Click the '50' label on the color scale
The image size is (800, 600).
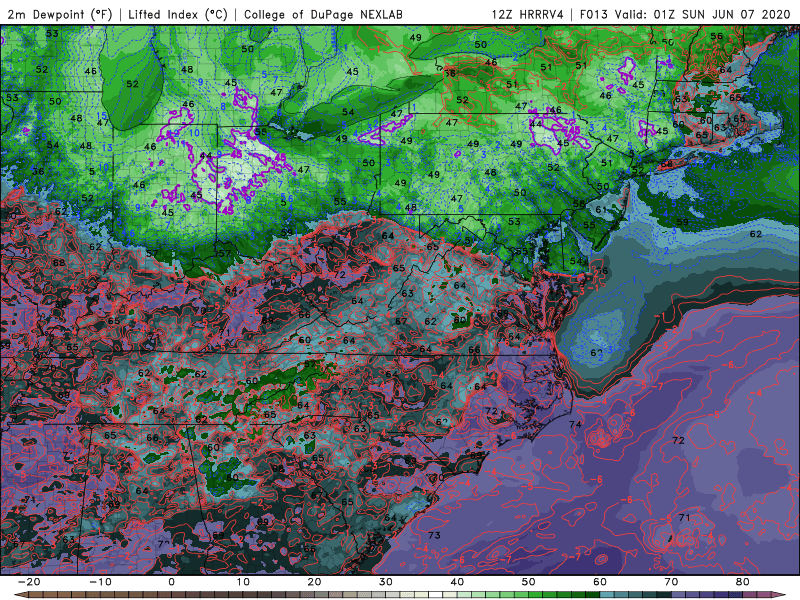tap(529, 582)
